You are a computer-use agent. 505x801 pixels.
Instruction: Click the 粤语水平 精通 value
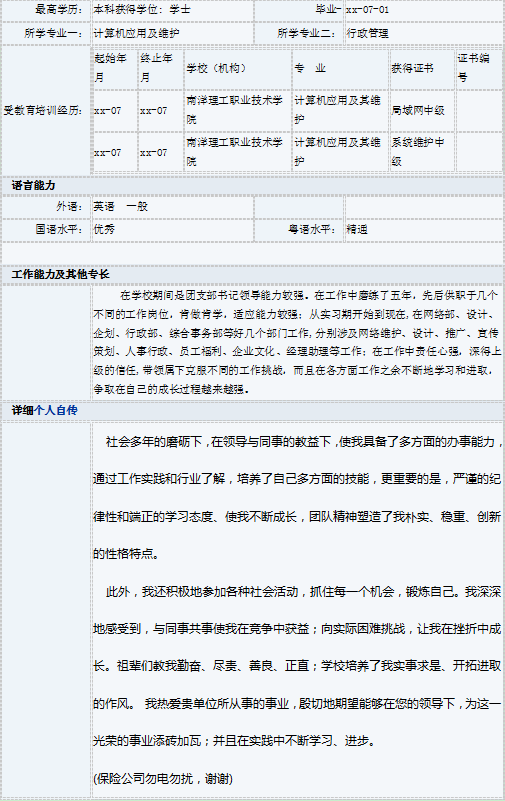[x=357, y=229]
